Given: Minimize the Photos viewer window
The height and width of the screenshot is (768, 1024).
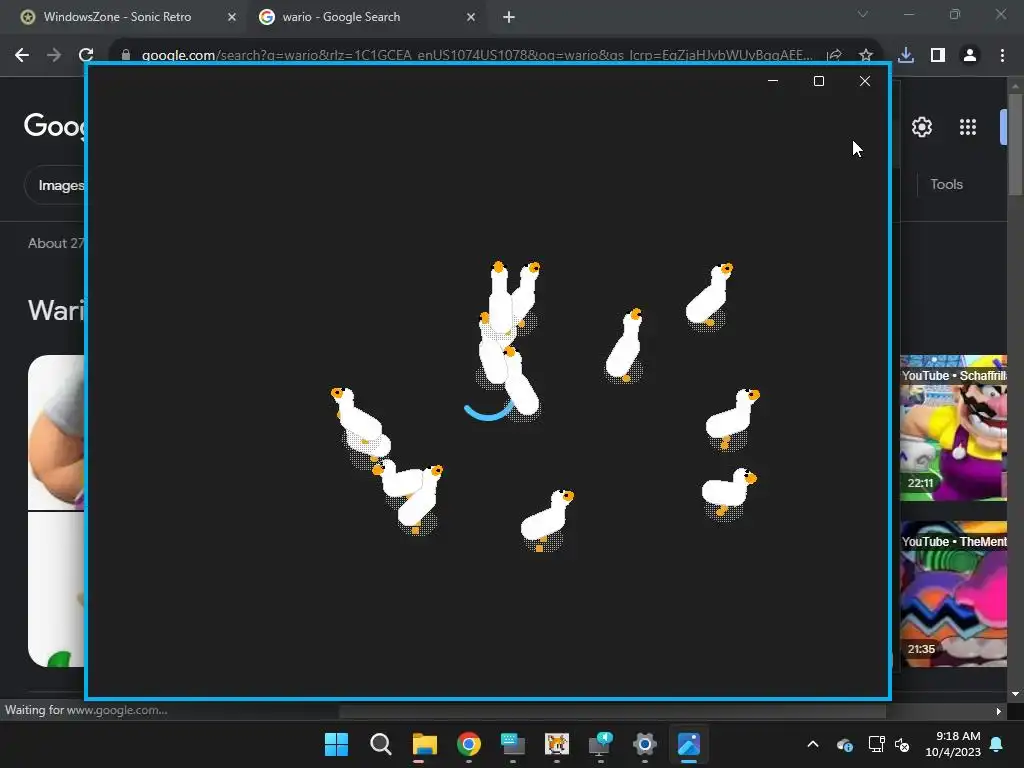Looking at the screenshot, I should (773, 81).
